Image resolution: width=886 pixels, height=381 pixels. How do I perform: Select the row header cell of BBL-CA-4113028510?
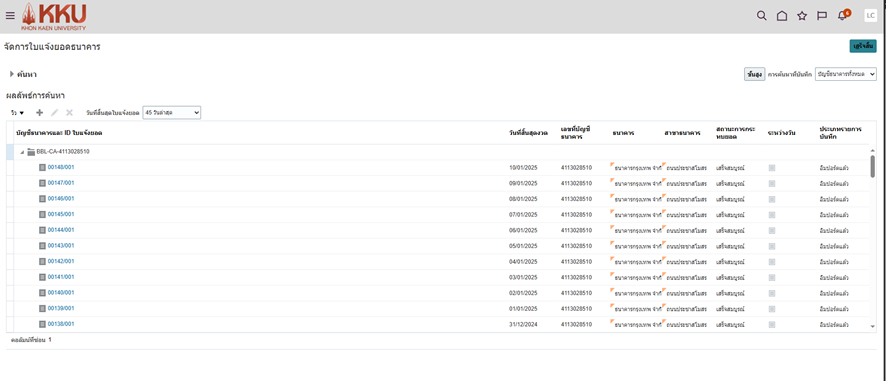pos(10,152)
